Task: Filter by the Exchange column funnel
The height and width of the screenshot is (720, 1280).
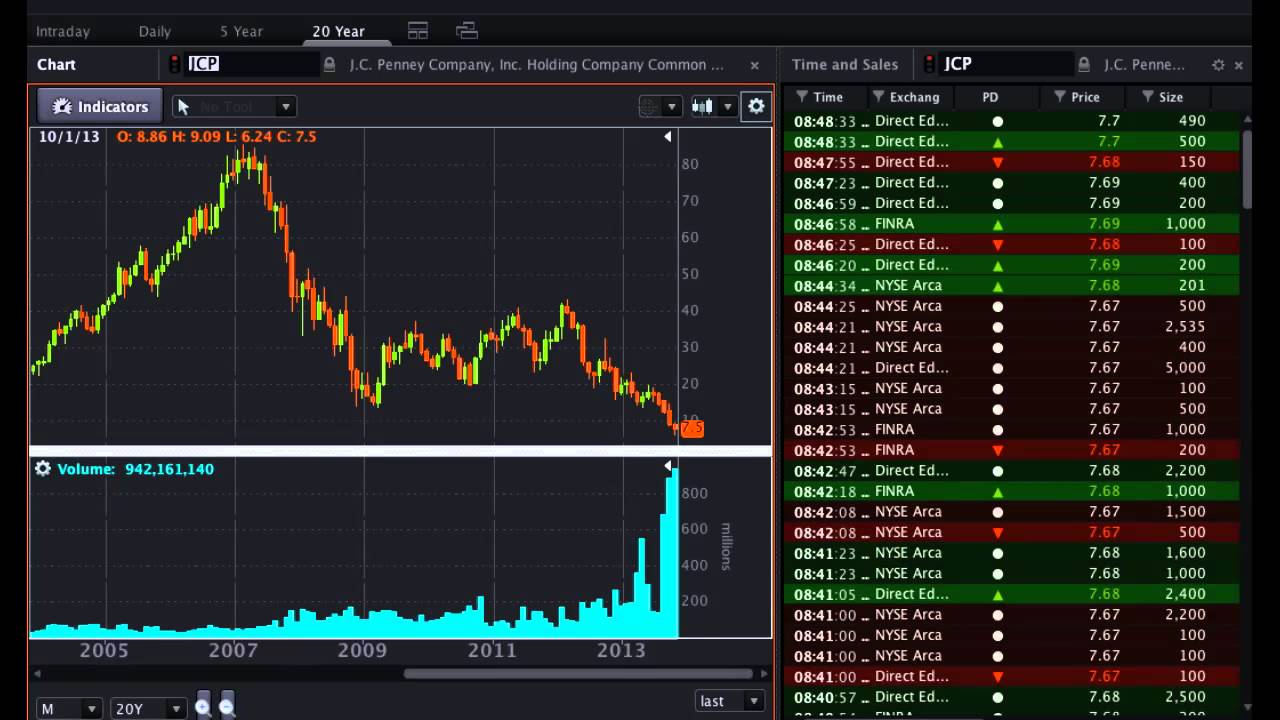Action: coord(878,97)
